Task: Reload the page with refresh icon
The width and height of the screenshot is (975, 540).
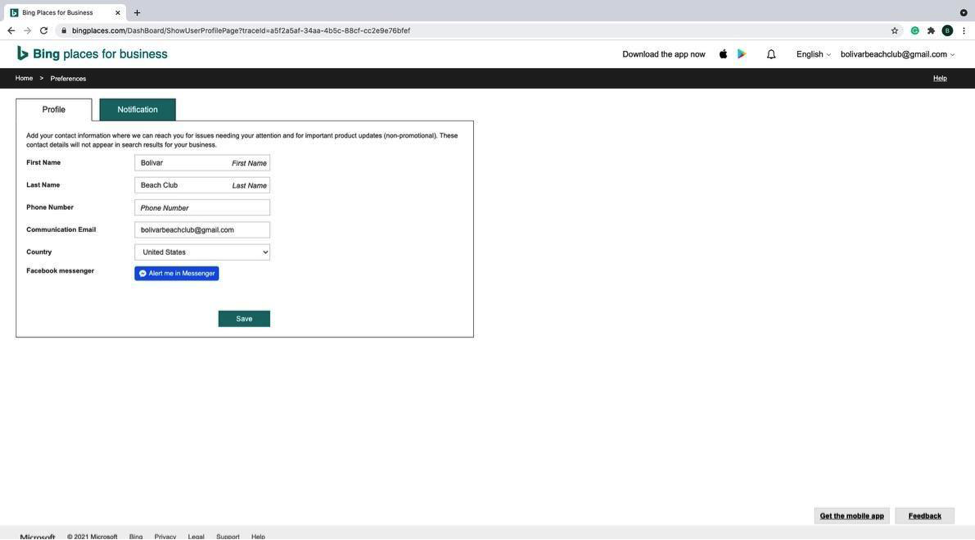Action: [x=44, y=30]
